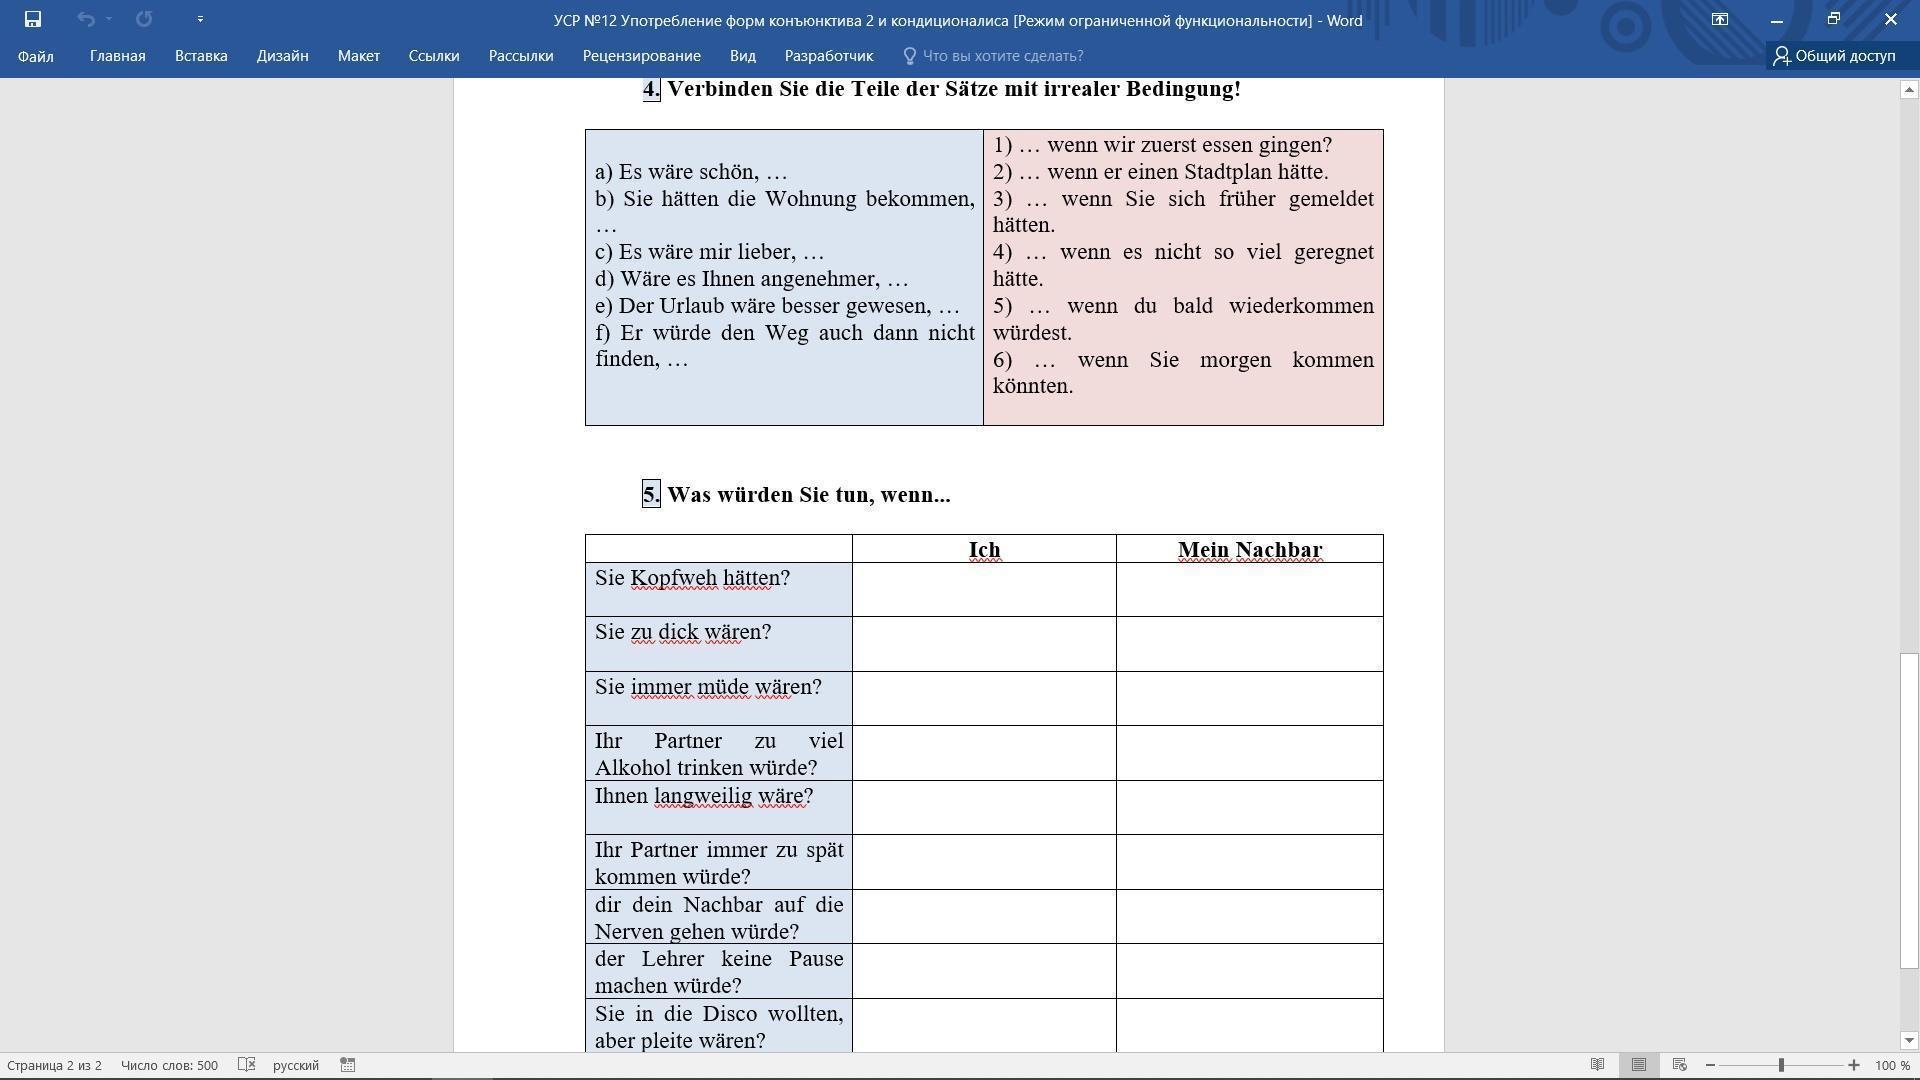Image resolution: width=1920 pixels, height=1080 pixels.
Task: Click the zoom in plus icon
Action: 1853,1065
